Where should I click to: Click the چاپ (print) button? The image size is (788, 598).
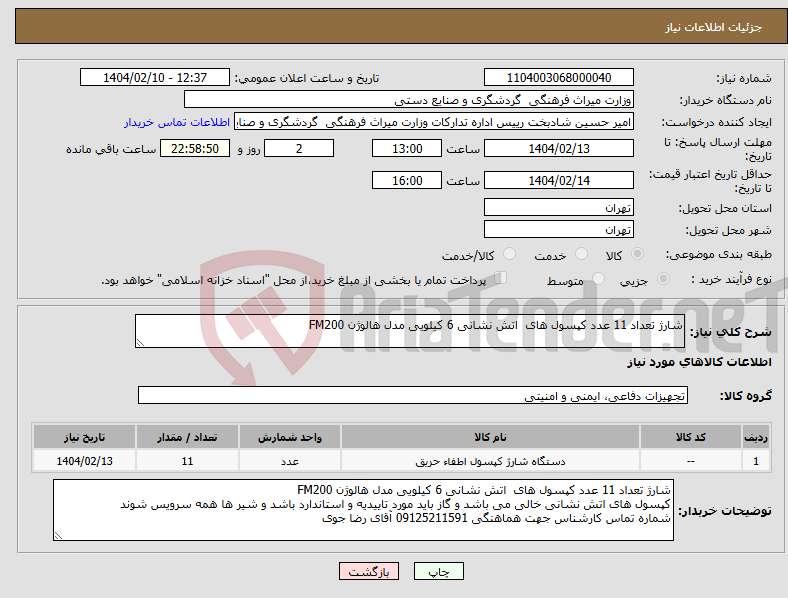coord(439,571)
